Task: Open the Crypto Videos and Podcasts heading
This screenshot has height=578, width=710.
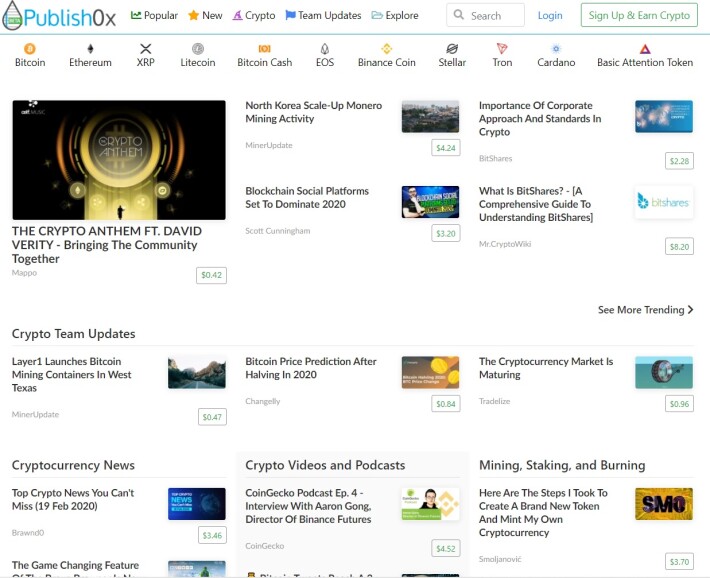Action: tap(325, 465)
